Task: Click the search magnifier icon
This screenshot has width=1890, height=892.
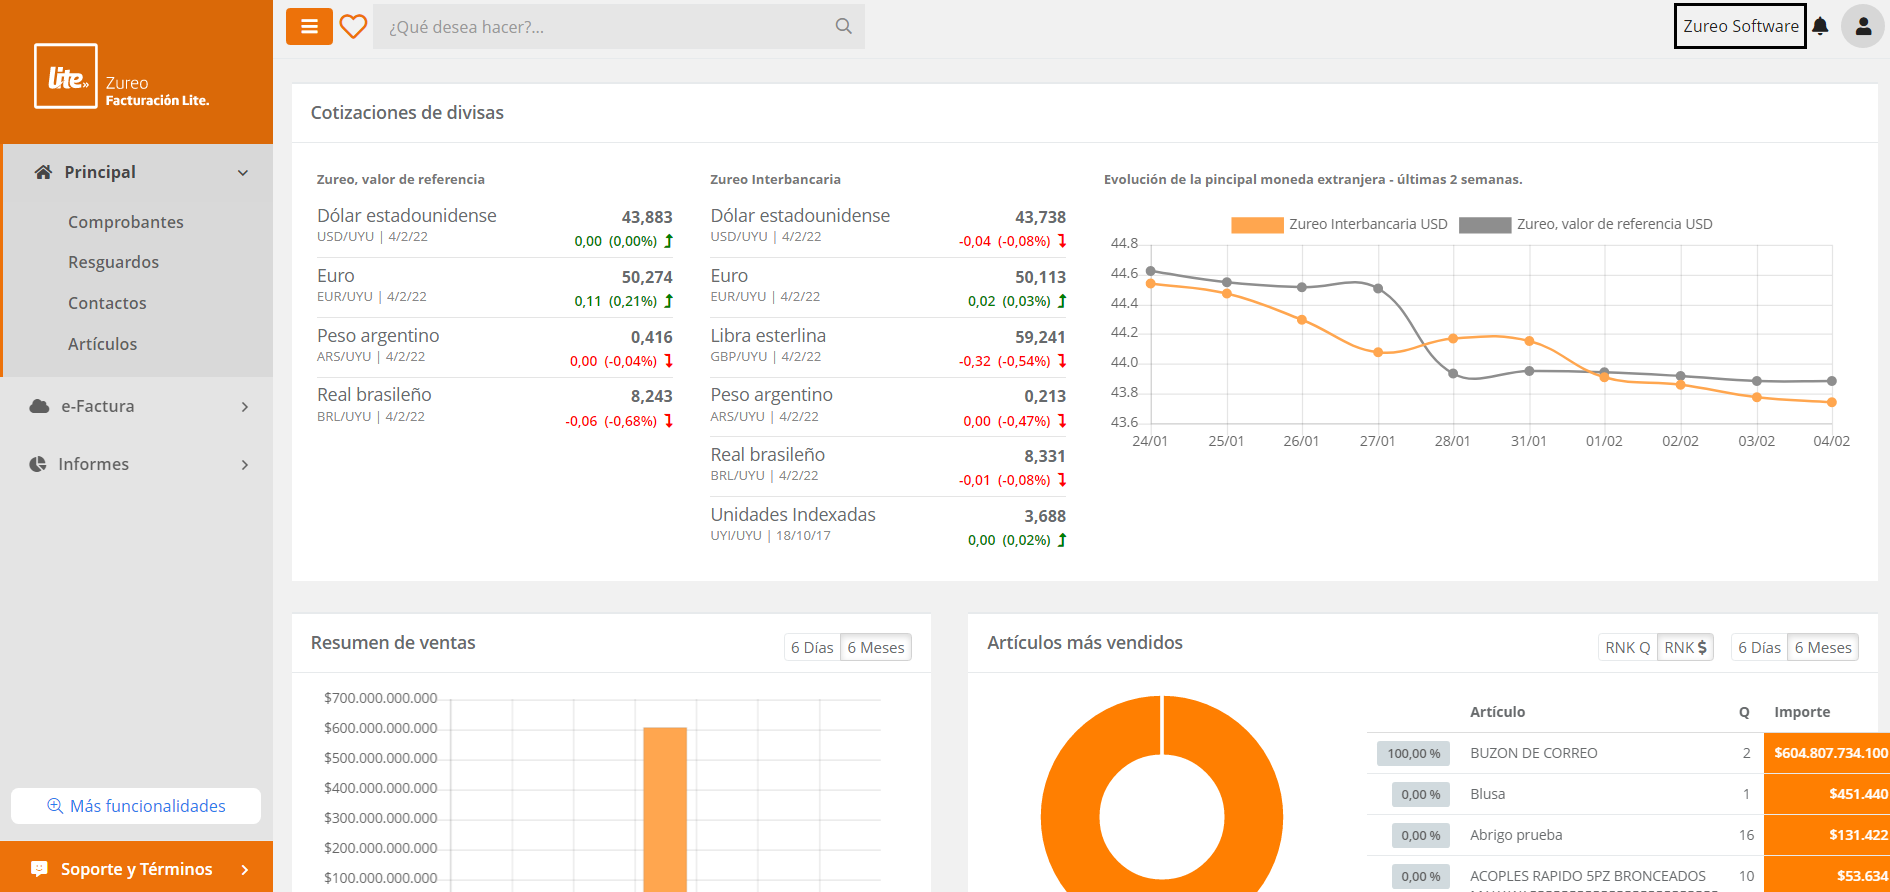Action: (x=843, y=27)
